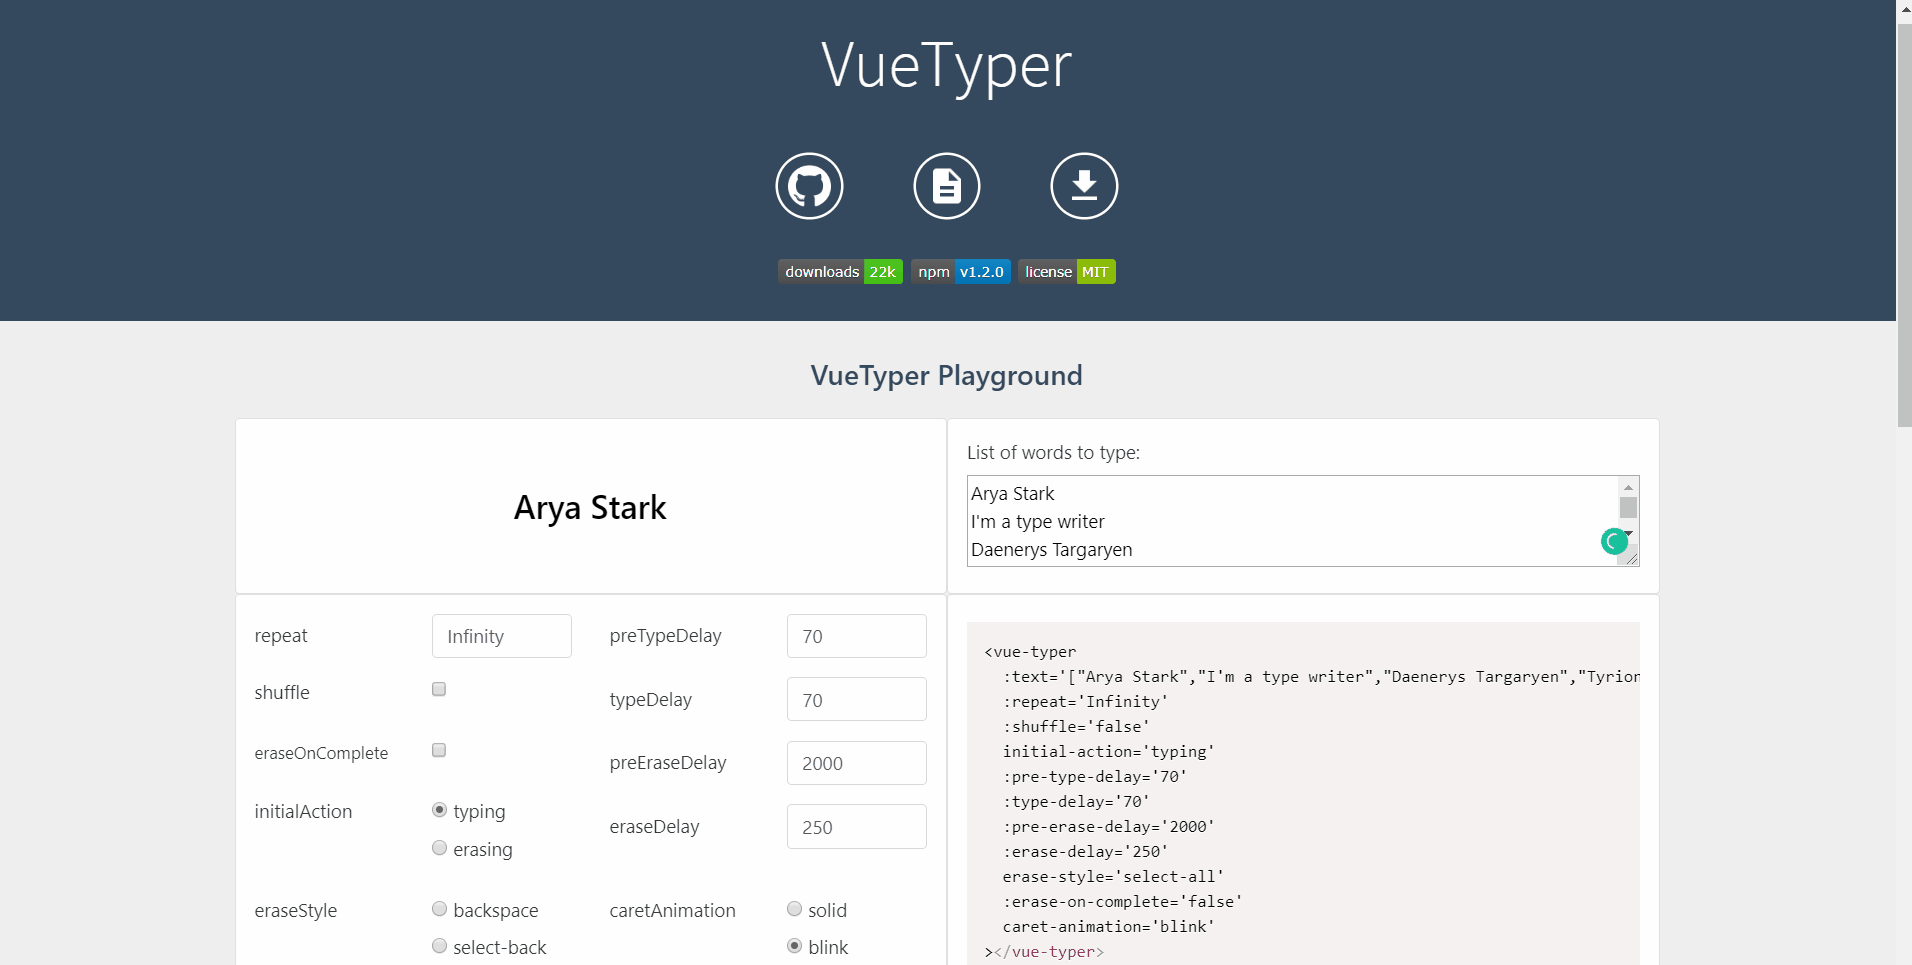Screen dimensions: 1912x965
Task: Click the 'license MIT' badge
Action: point(1066,271)
